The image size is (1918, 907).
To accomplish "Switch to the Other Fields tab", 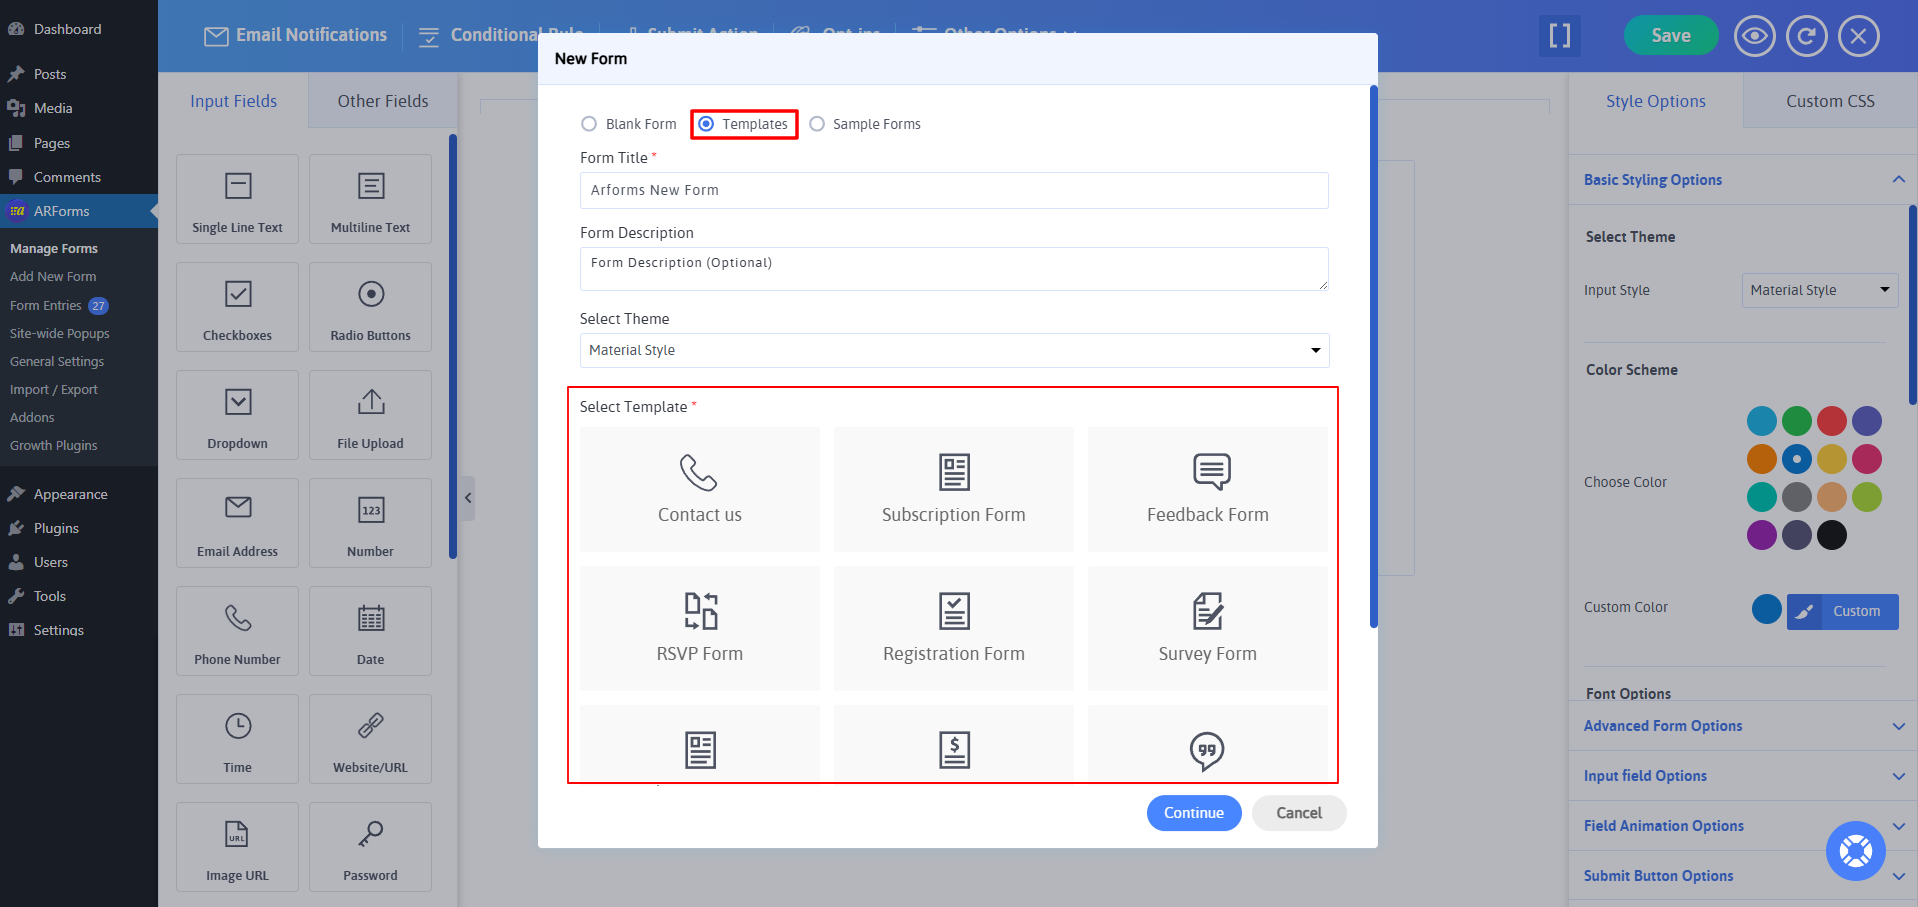I will [x=382, y=101].
